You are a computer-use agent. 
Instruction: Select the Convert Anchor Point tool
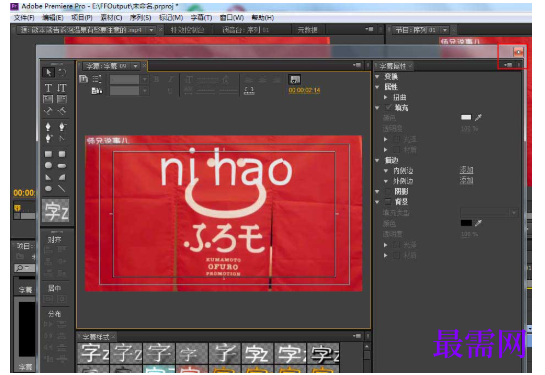click(62, 139)
